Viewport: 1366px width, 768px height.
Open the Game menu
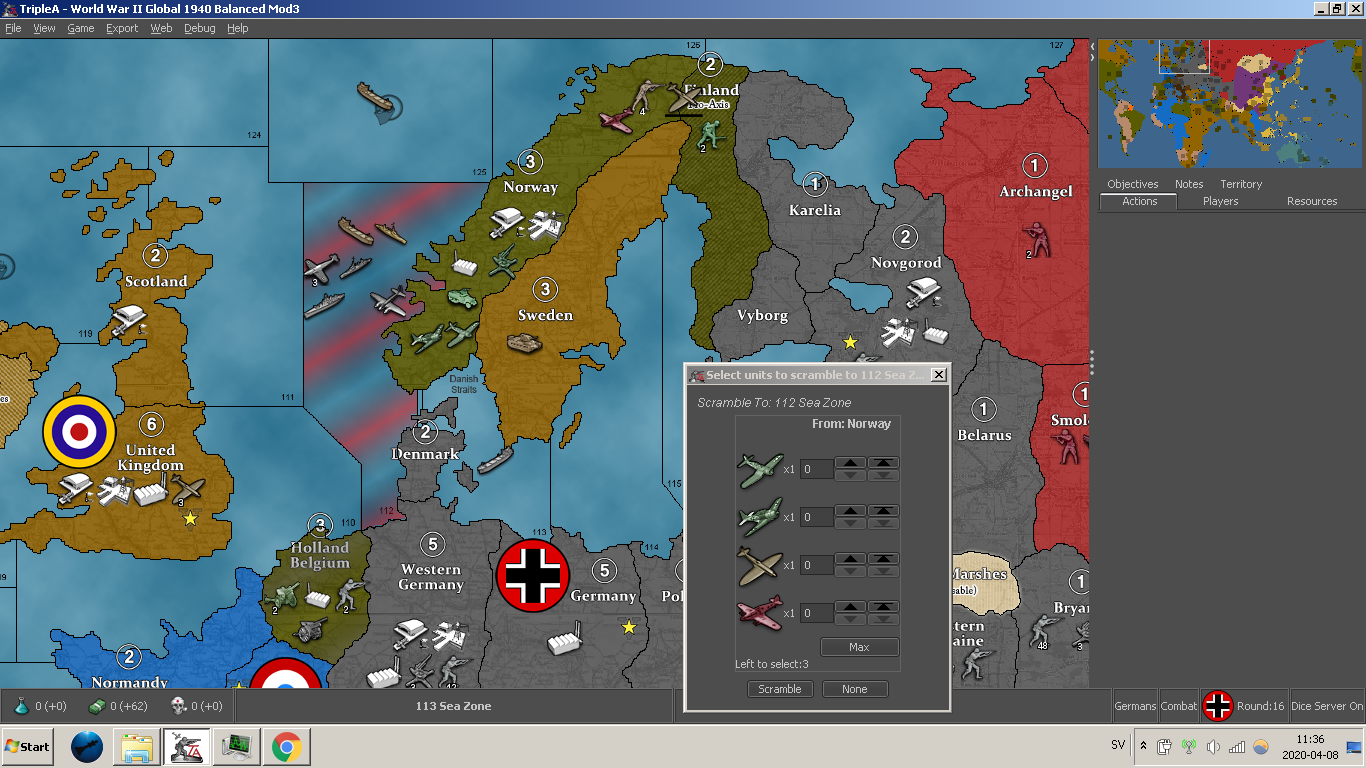[x=80, y=28]
